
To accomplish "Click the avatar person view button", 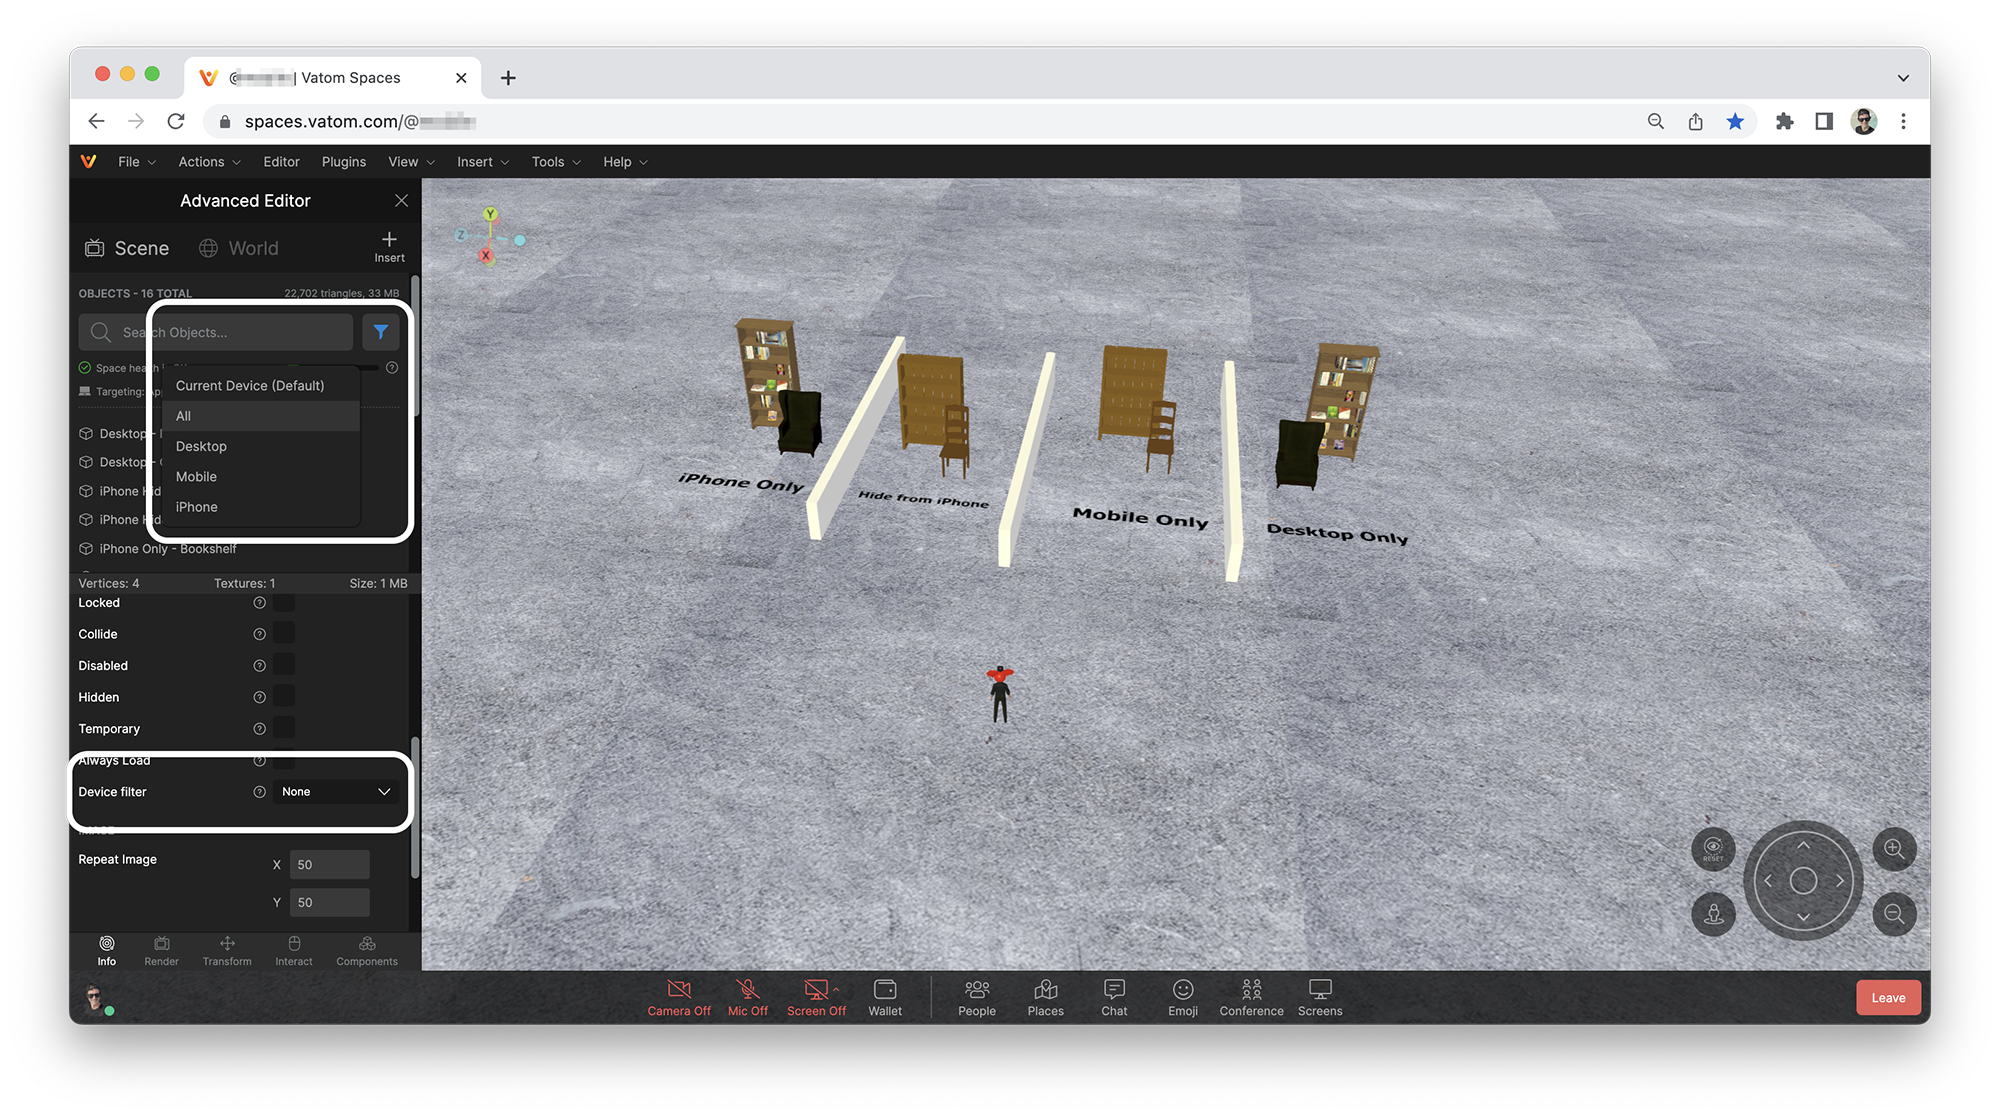I will pyautogui.click(x=1713, y=913).
